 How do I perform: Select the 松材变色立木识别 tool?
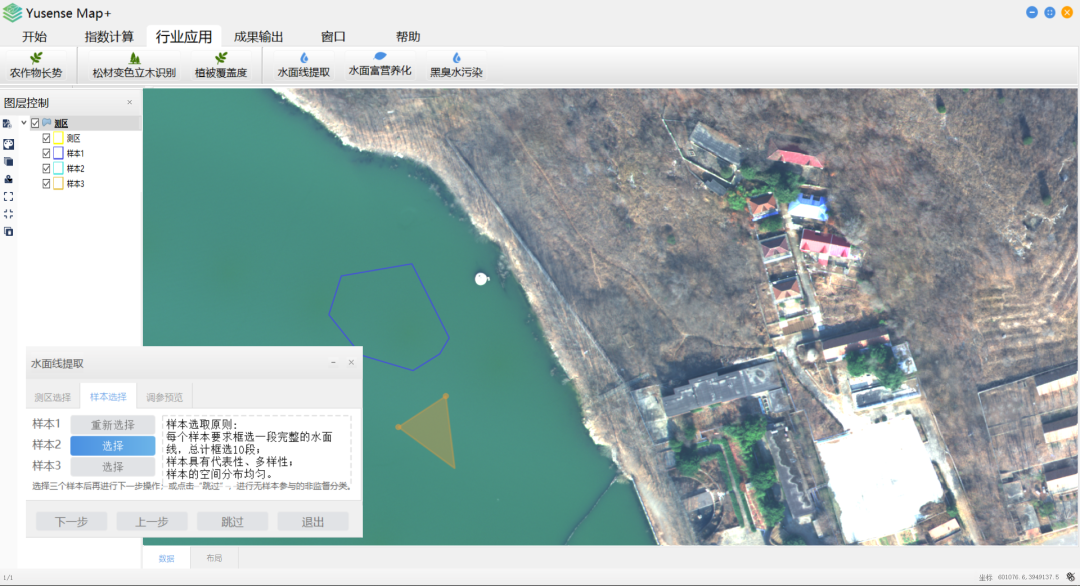pyautogui.click(x=134, y=66)
